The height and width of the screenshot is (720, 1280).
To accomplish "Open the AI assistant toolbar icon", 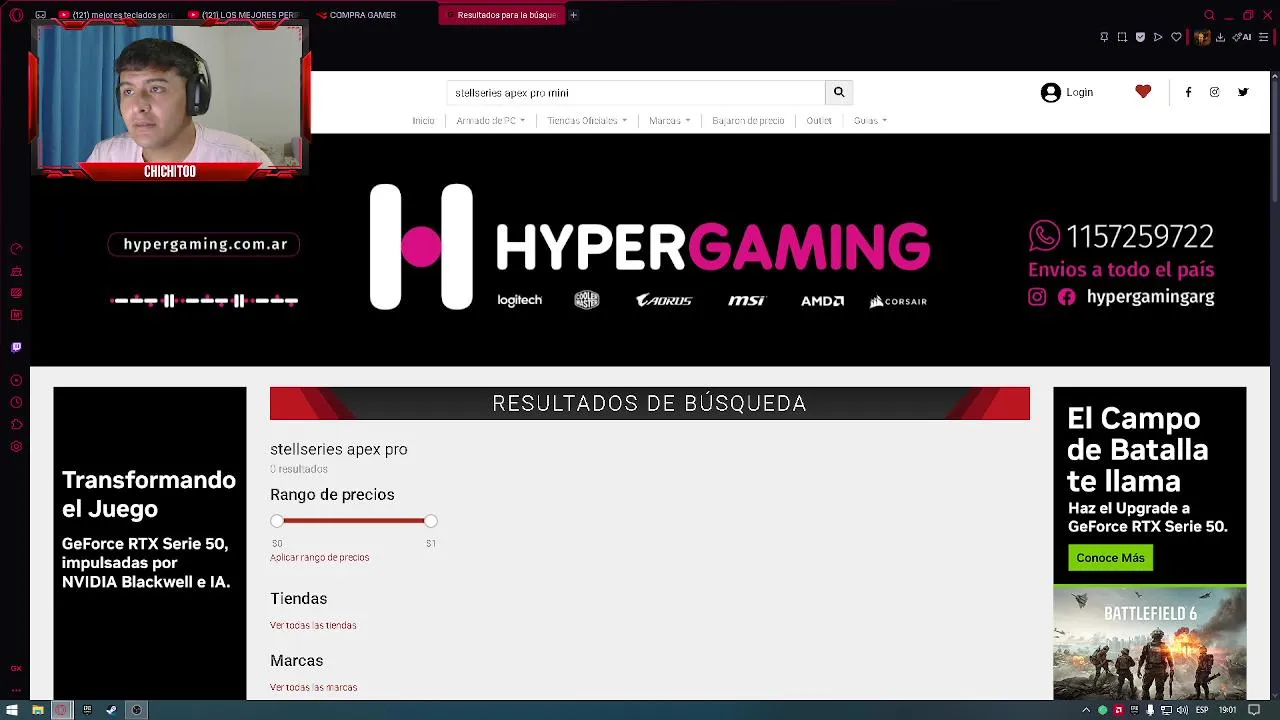I will pos(1243,37).
